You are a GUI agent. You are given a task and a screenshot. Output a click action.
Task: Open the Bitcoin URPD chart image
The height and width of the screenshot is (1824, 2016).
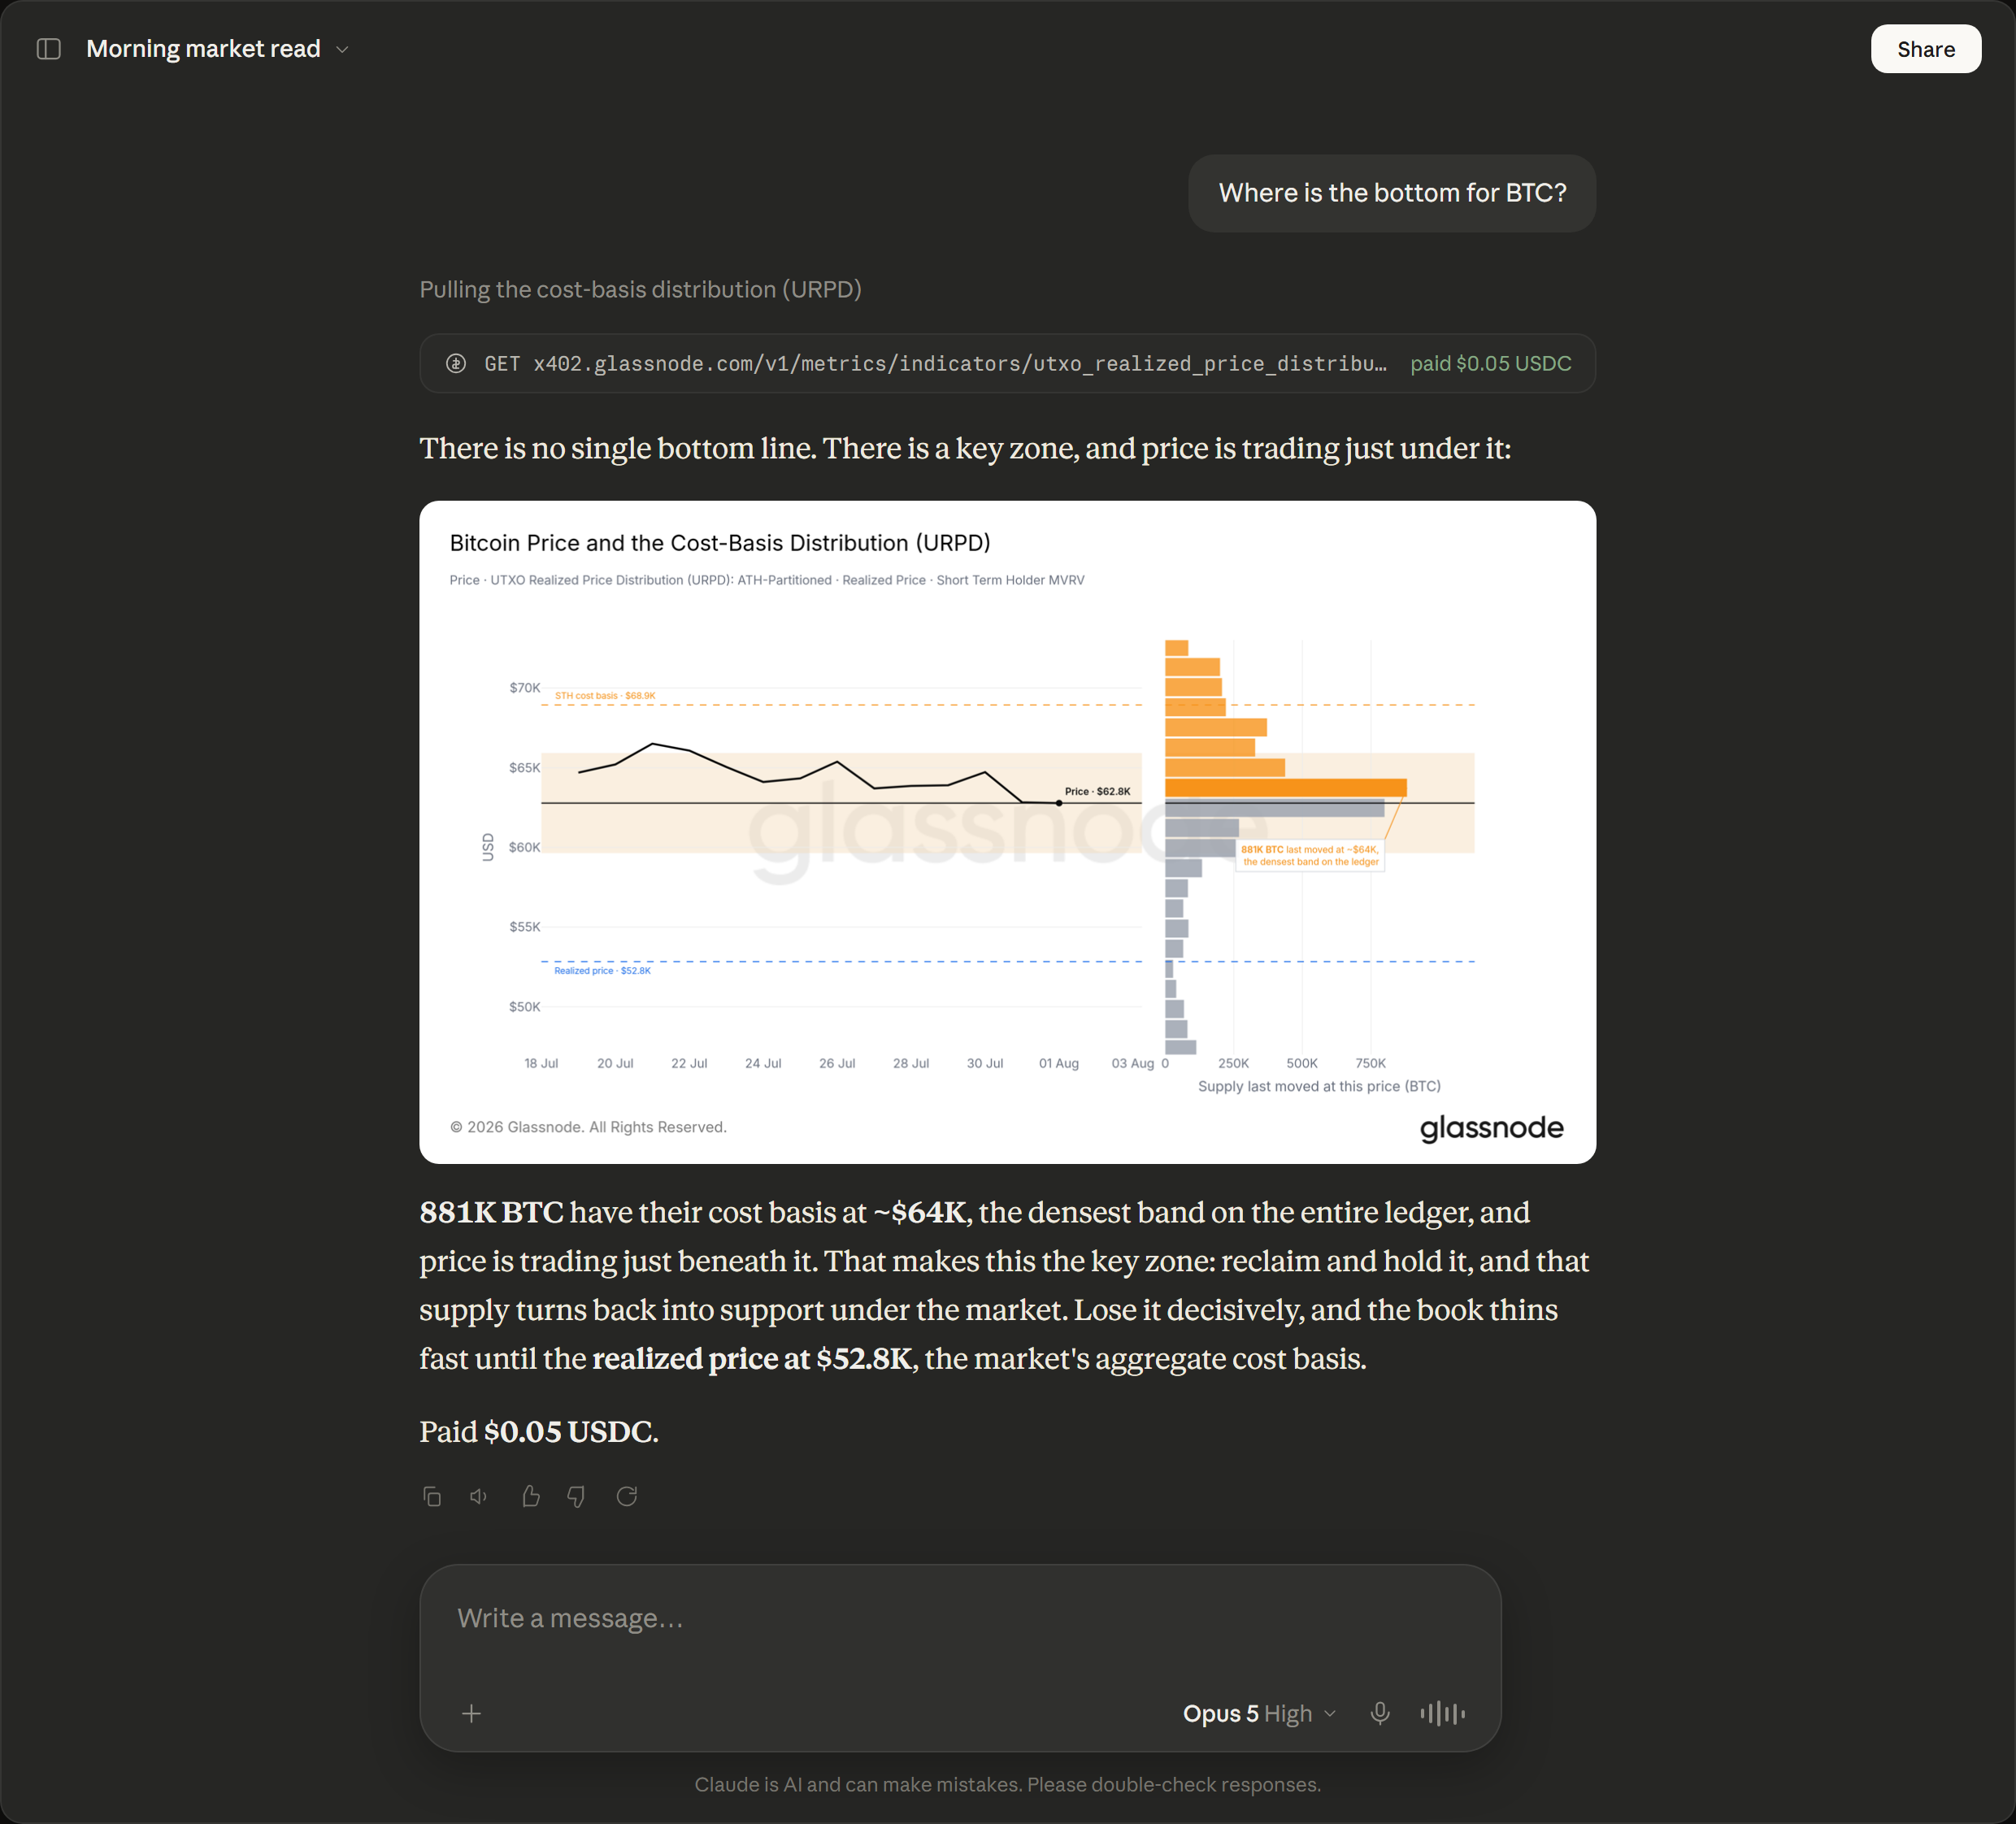point(1007,832)
